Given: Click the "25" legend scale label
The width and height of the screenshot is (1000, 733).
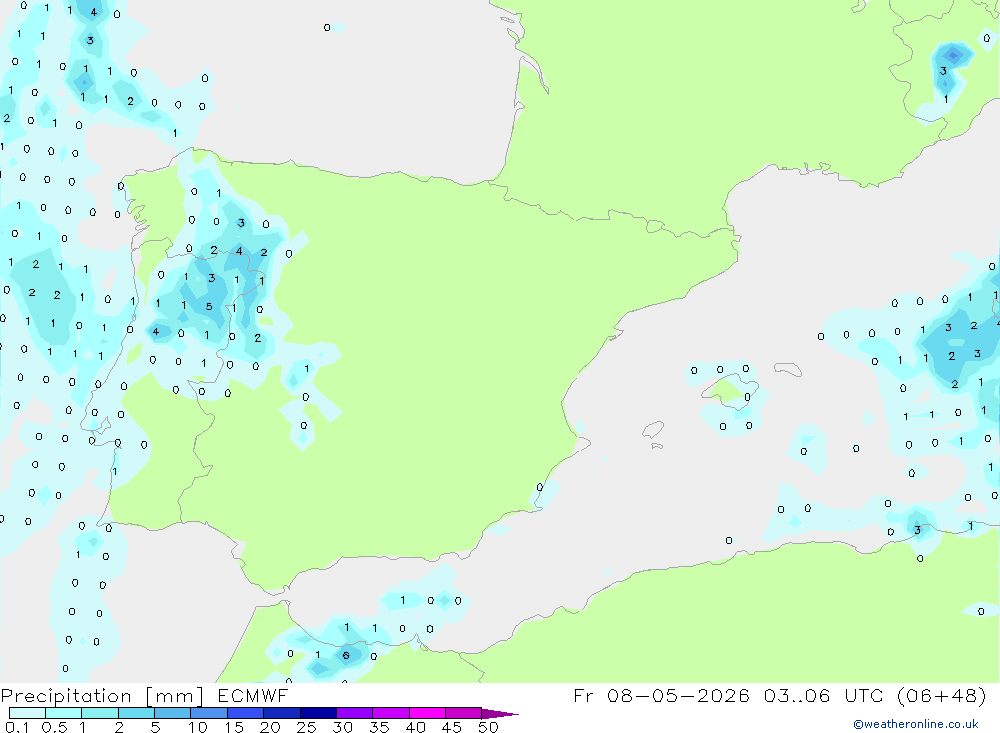Looking at the screenshot, I should pyautogui.click(x=307, y=727).
